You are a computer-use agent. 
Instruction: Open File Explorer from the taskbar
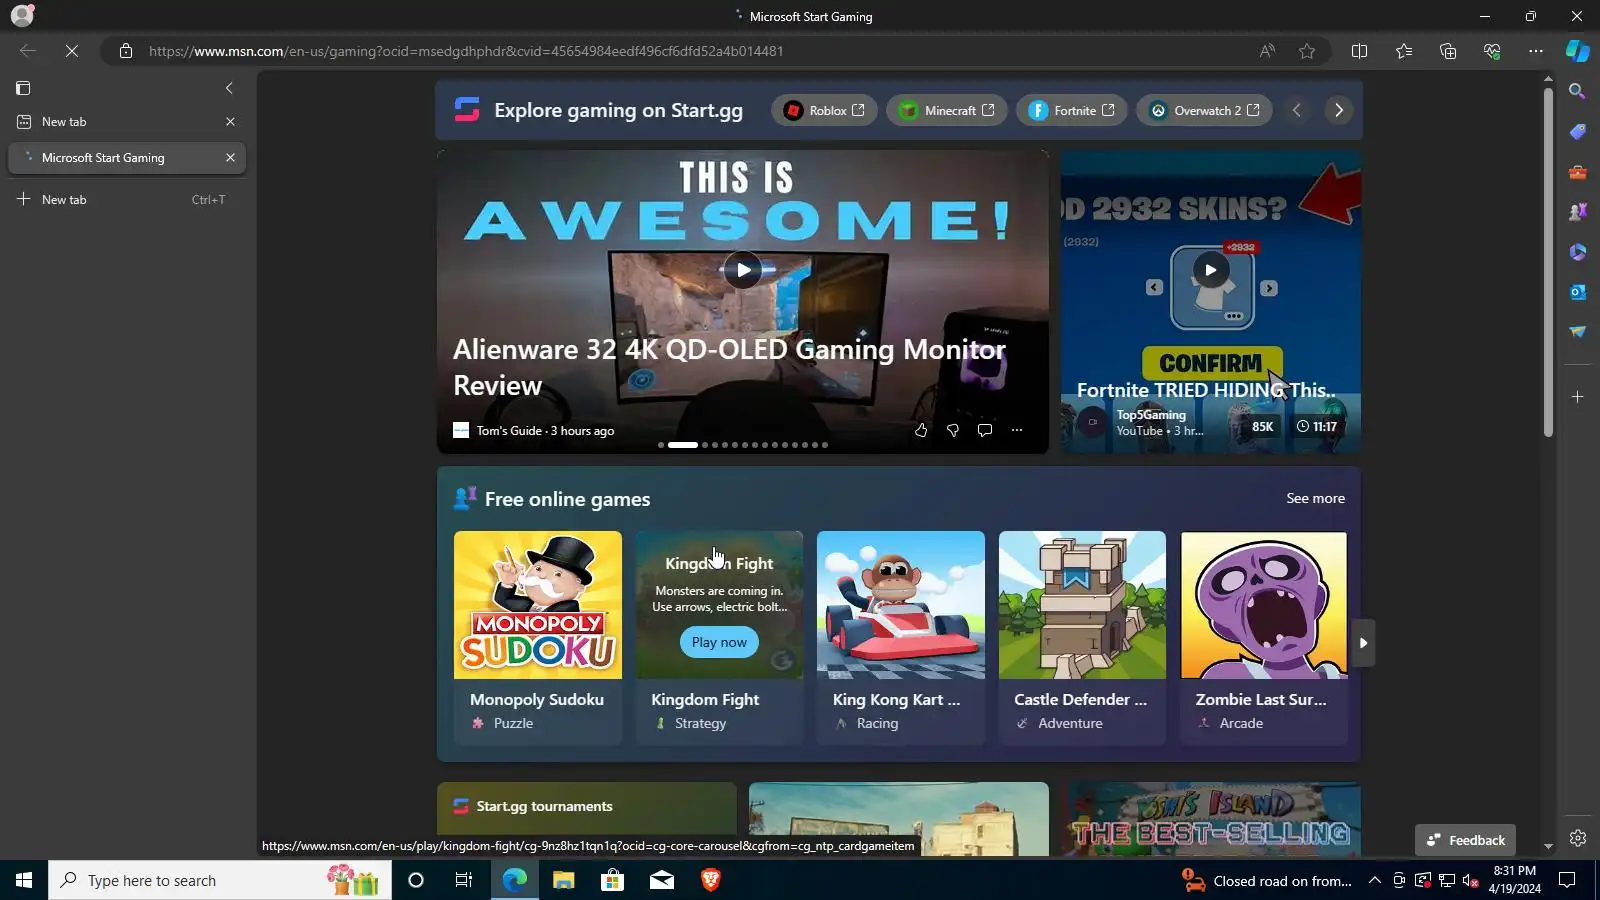564,880
